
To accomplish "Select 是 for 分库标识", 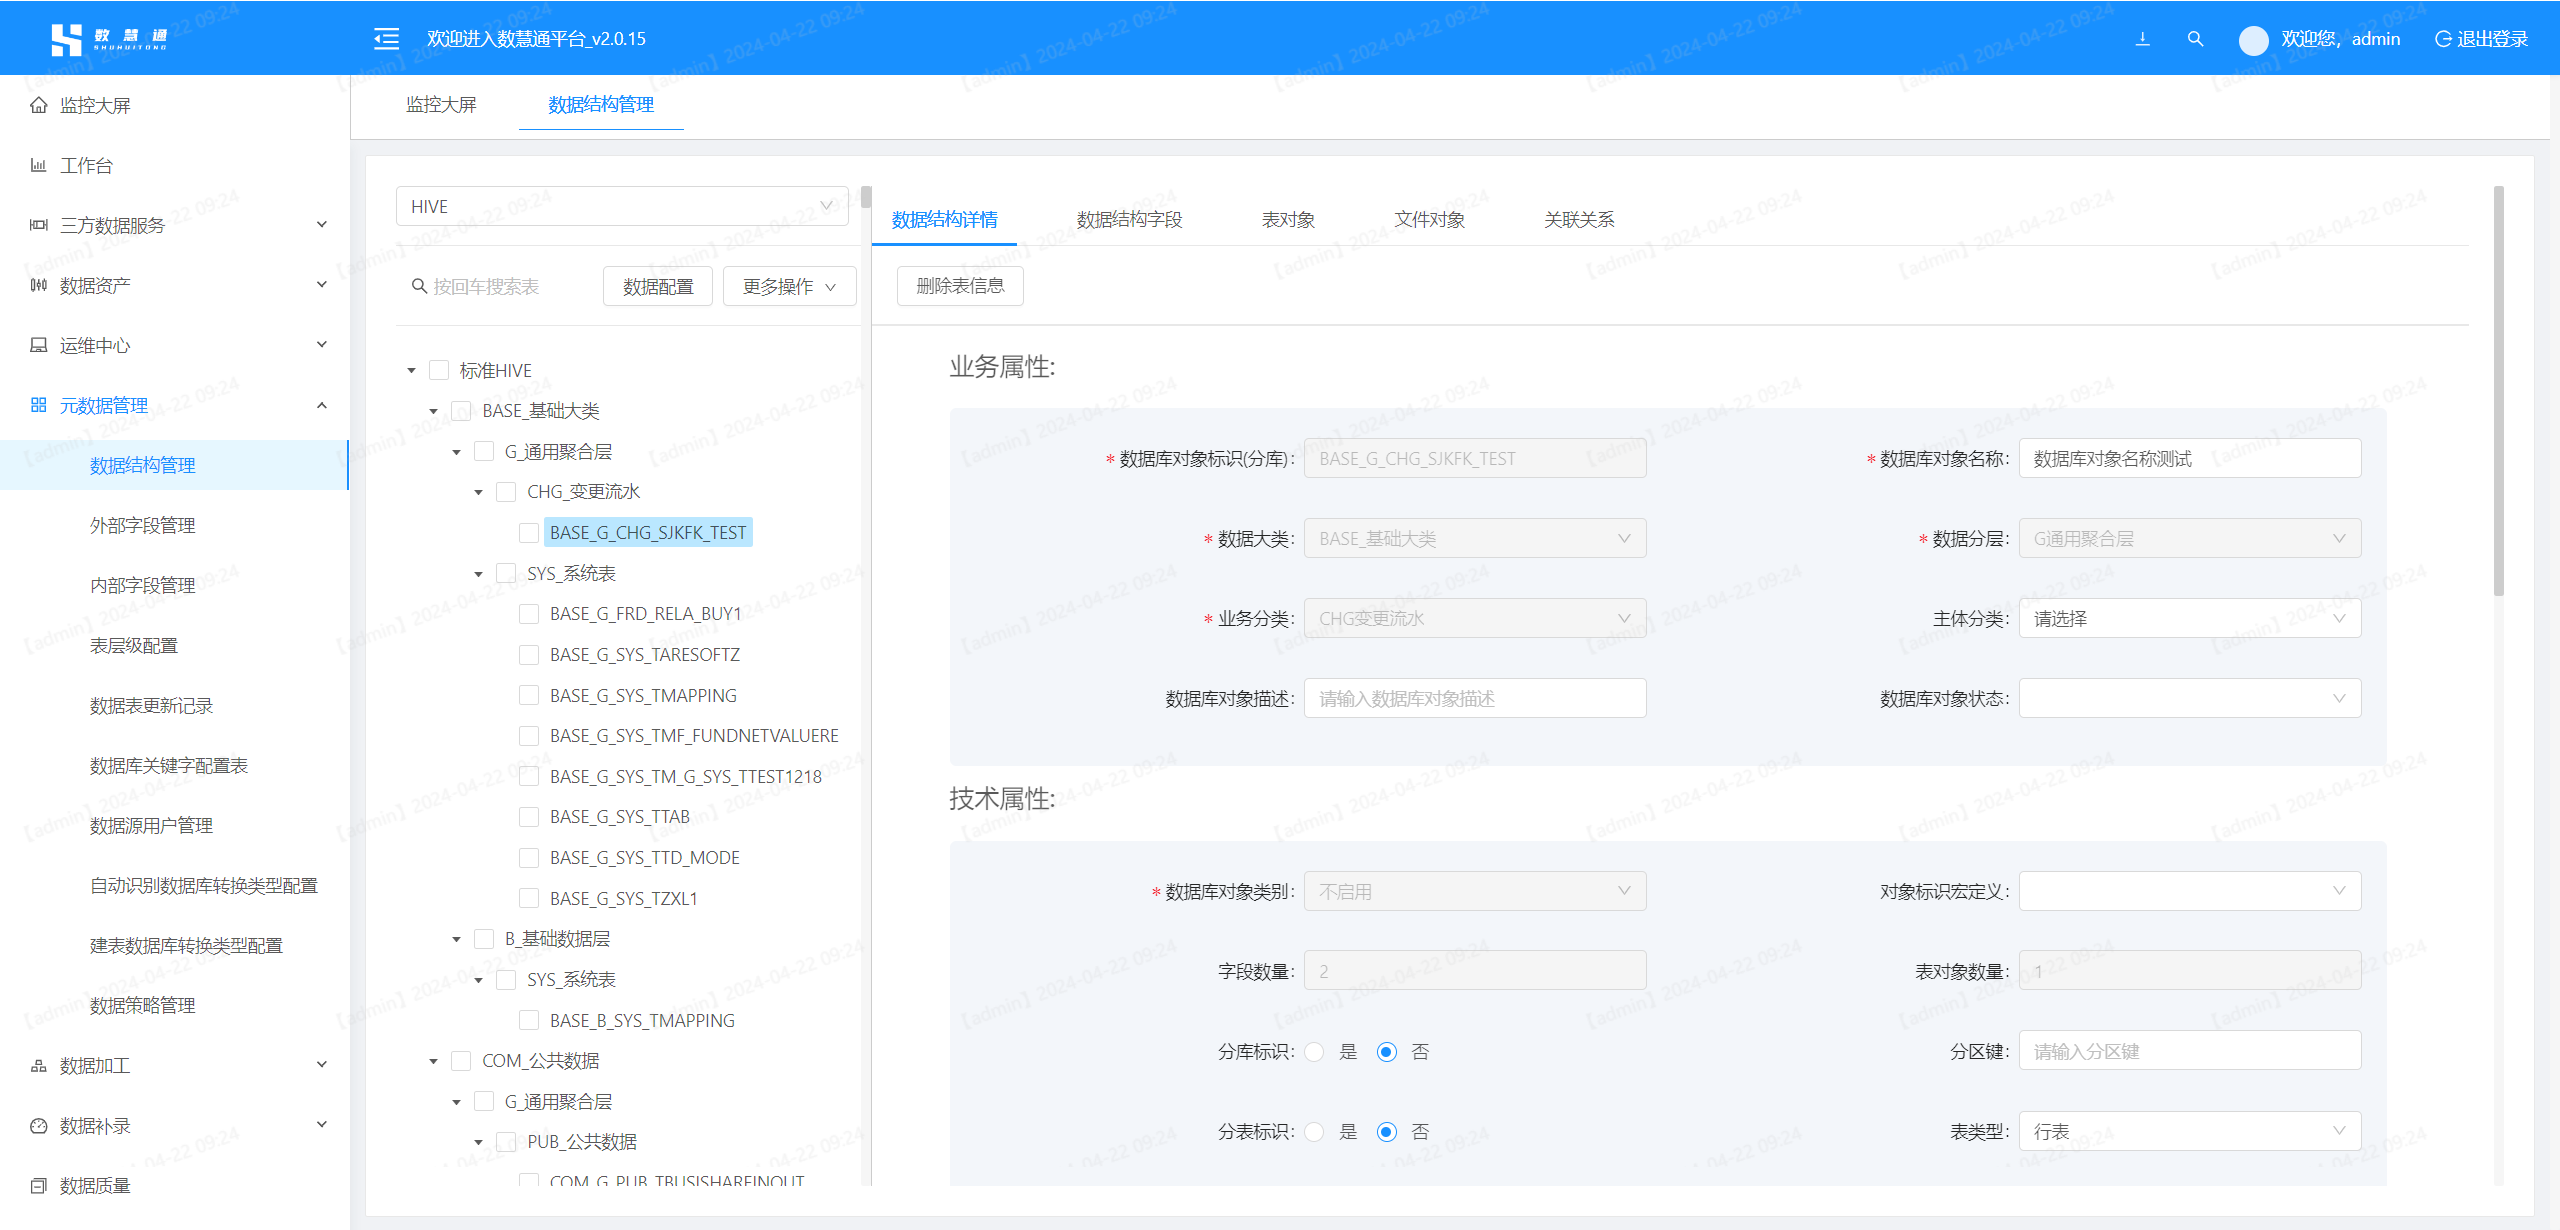I will pyautogui.click(x=1315, y=1052).
